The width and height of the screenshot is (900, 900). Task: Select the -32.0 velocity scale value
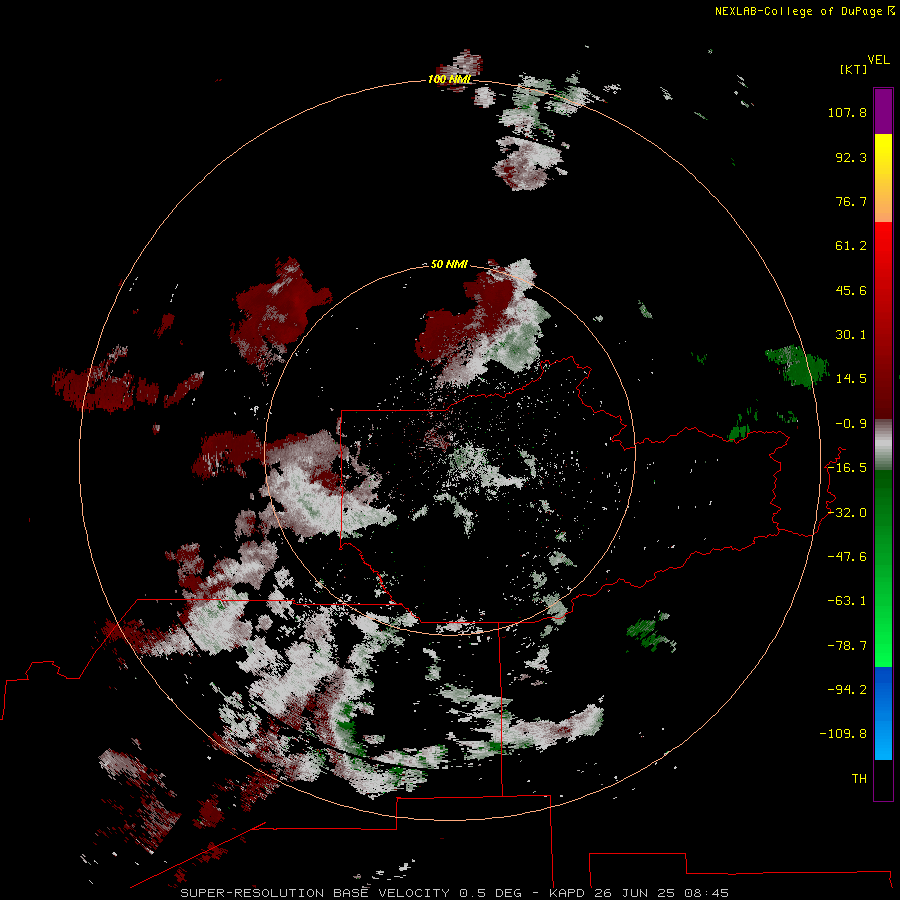[x=847, y=513]
